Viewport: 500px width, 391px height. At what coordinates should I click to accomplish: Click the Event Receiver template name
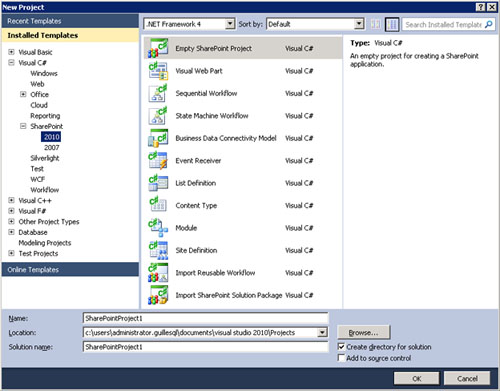[x=198, y=161]
